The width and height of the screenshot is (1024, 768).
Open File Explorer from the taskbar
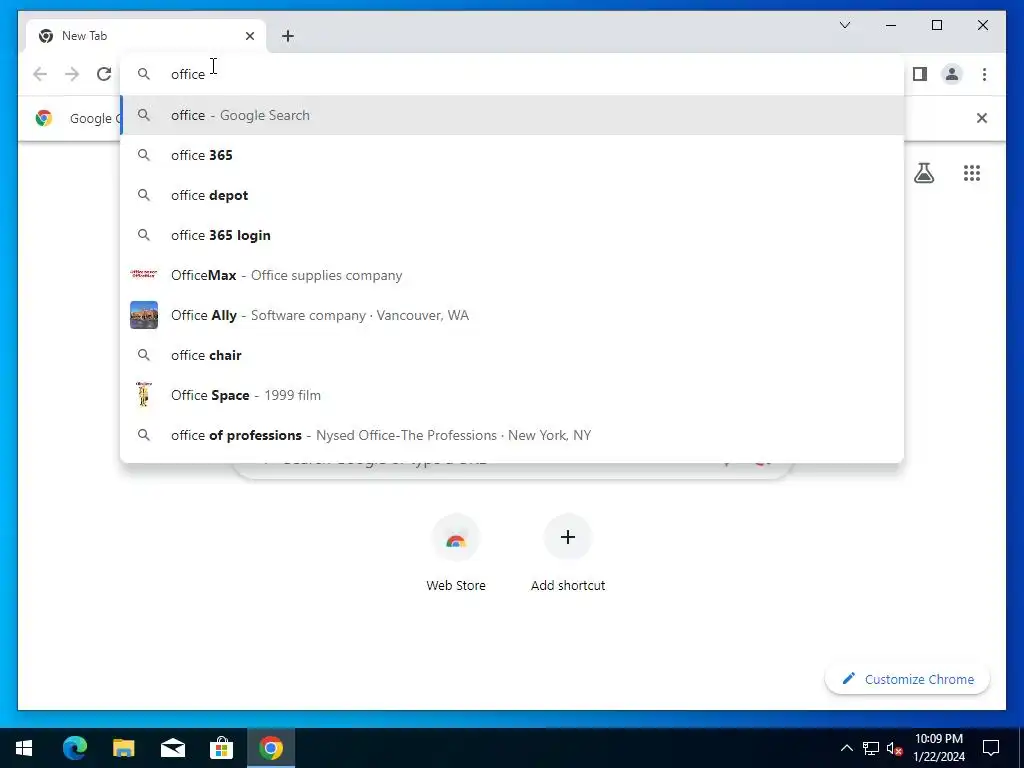click(123, 748)
